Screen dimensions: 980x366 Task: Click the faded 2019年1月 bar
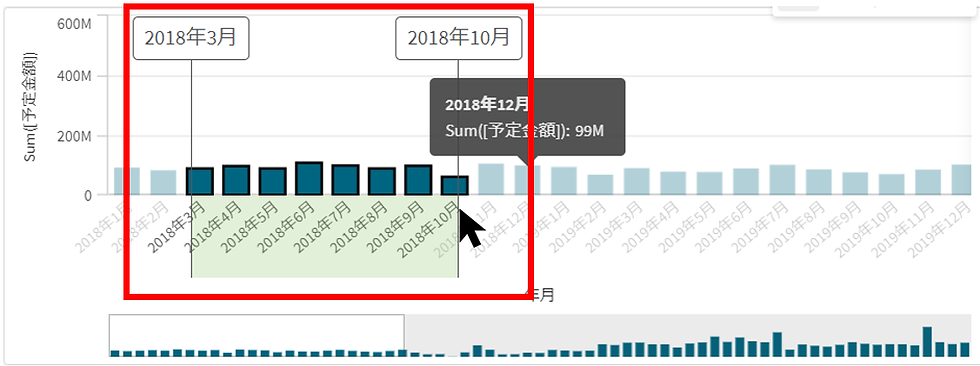pos(564,181)
